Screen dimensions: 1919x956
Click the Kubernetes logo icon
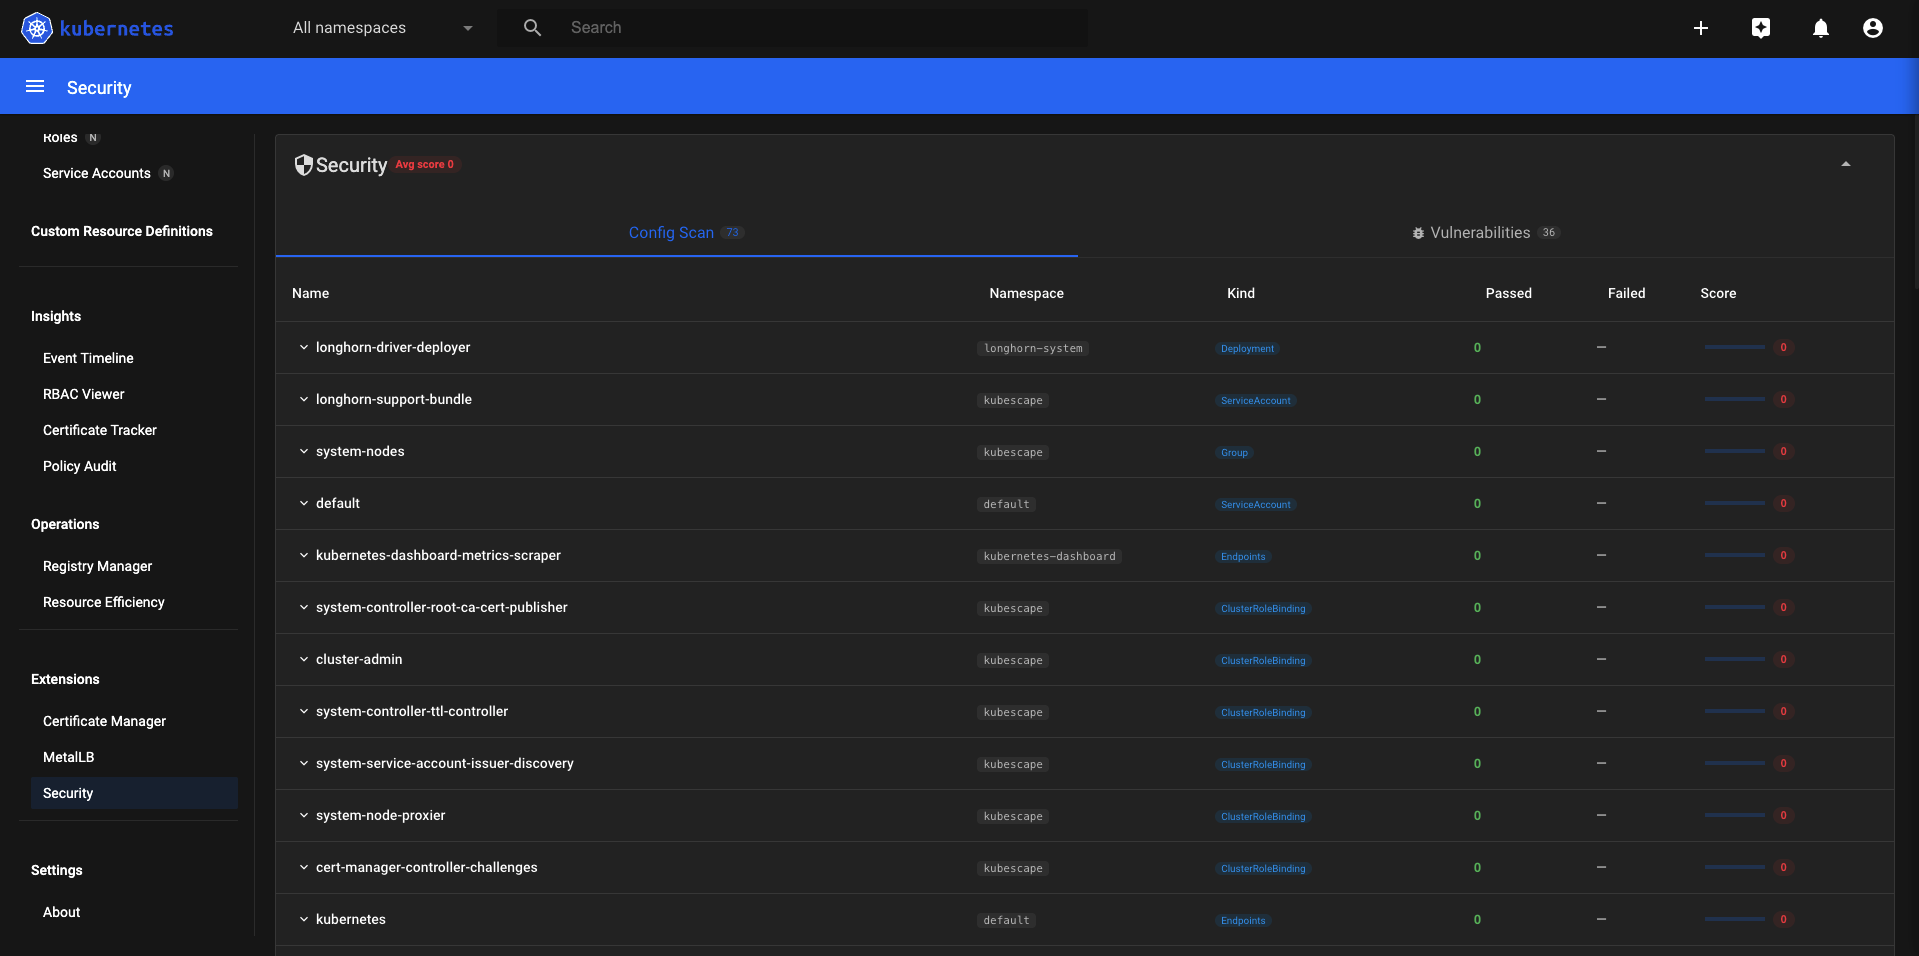37,28
